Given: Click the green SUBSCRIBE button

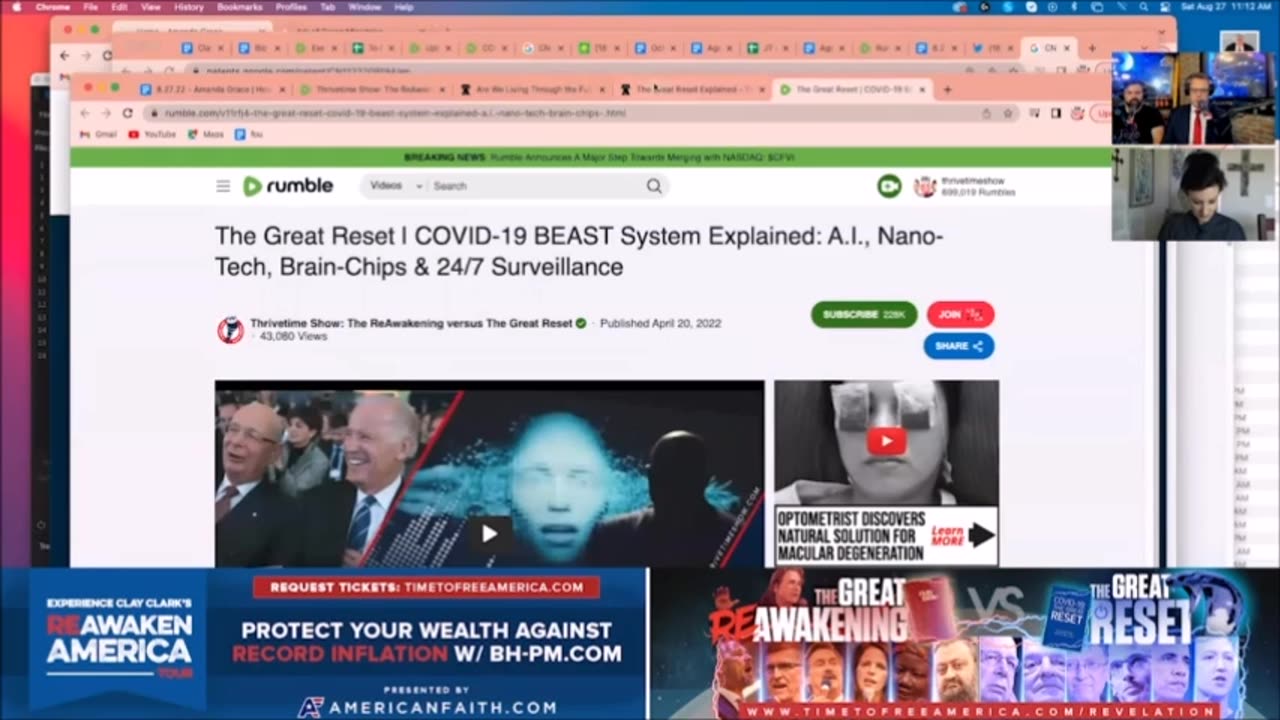Looking at the screenshot, I should tap(864, 314).
